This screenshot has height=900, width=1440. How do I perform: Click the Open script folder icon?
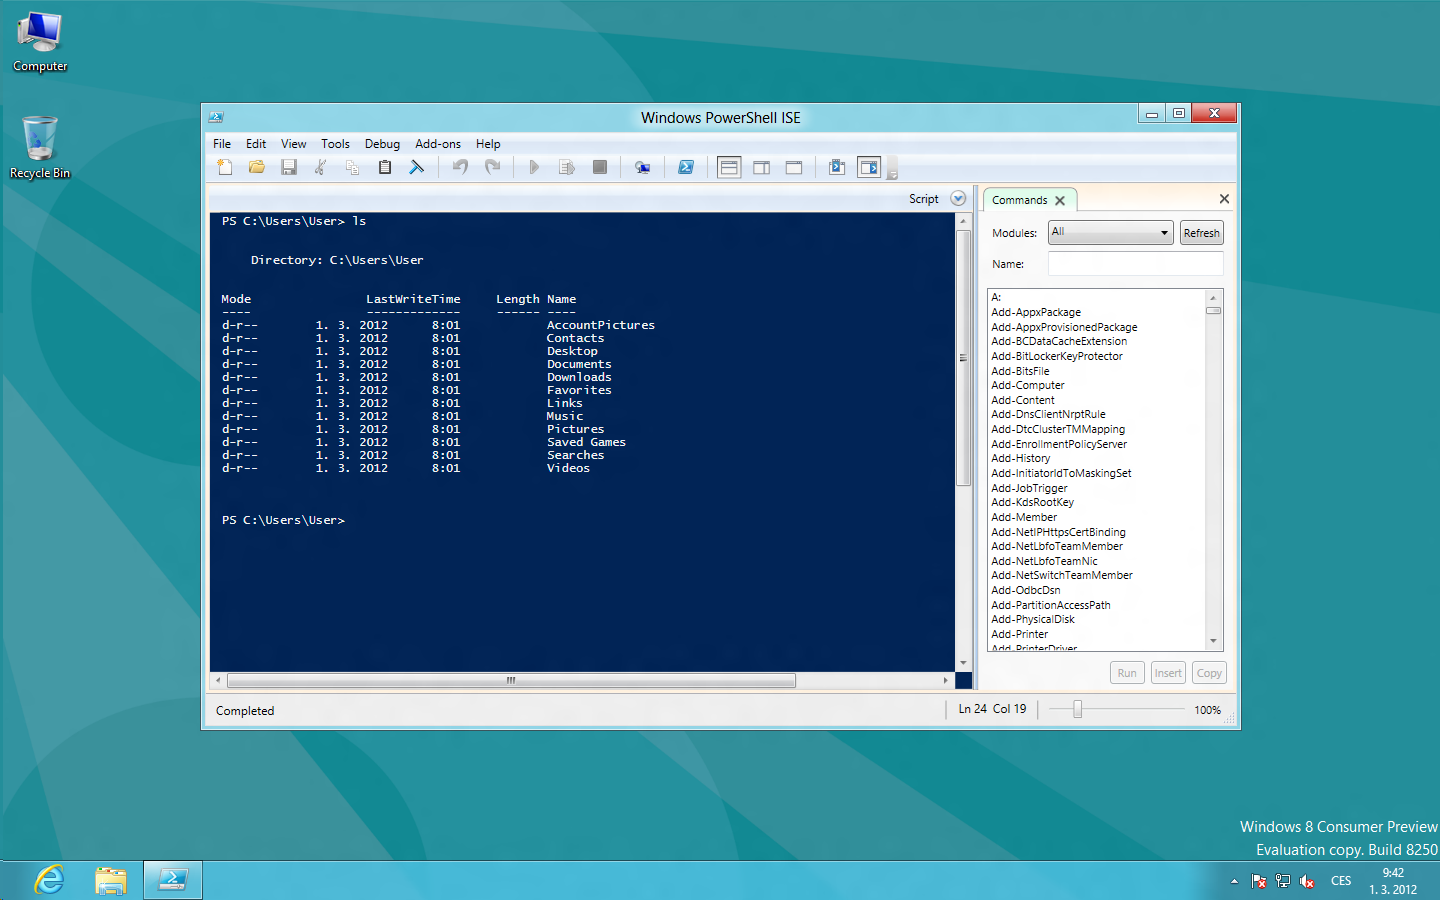tap(257, 167)
